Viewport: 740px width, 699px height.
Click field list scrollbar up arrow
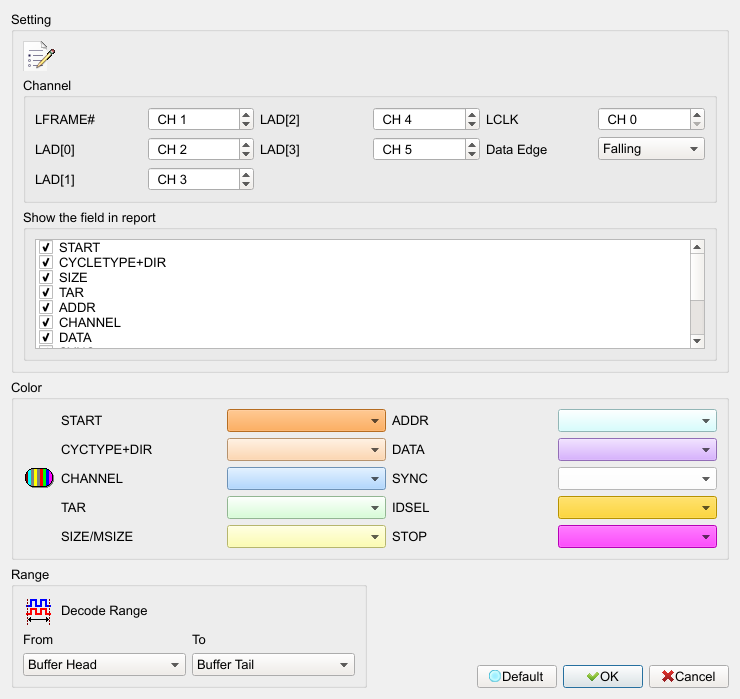point(697,247)
